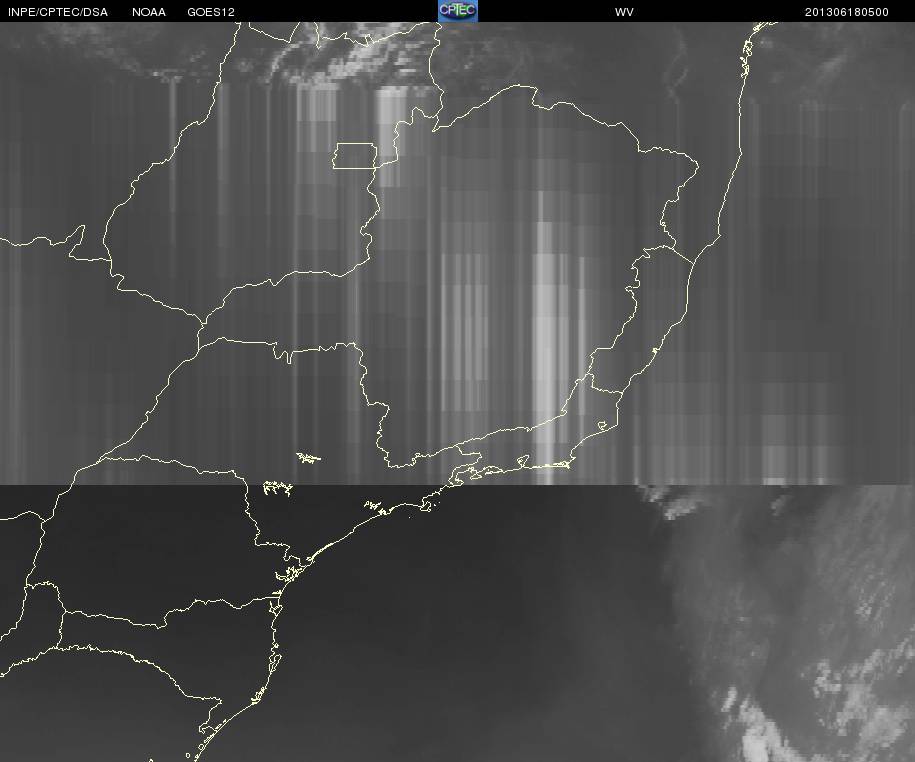Image resolution: width=915 pixels, height=762 pixels.
Task: Click the NOAA label in header
Action: (149, 12)
